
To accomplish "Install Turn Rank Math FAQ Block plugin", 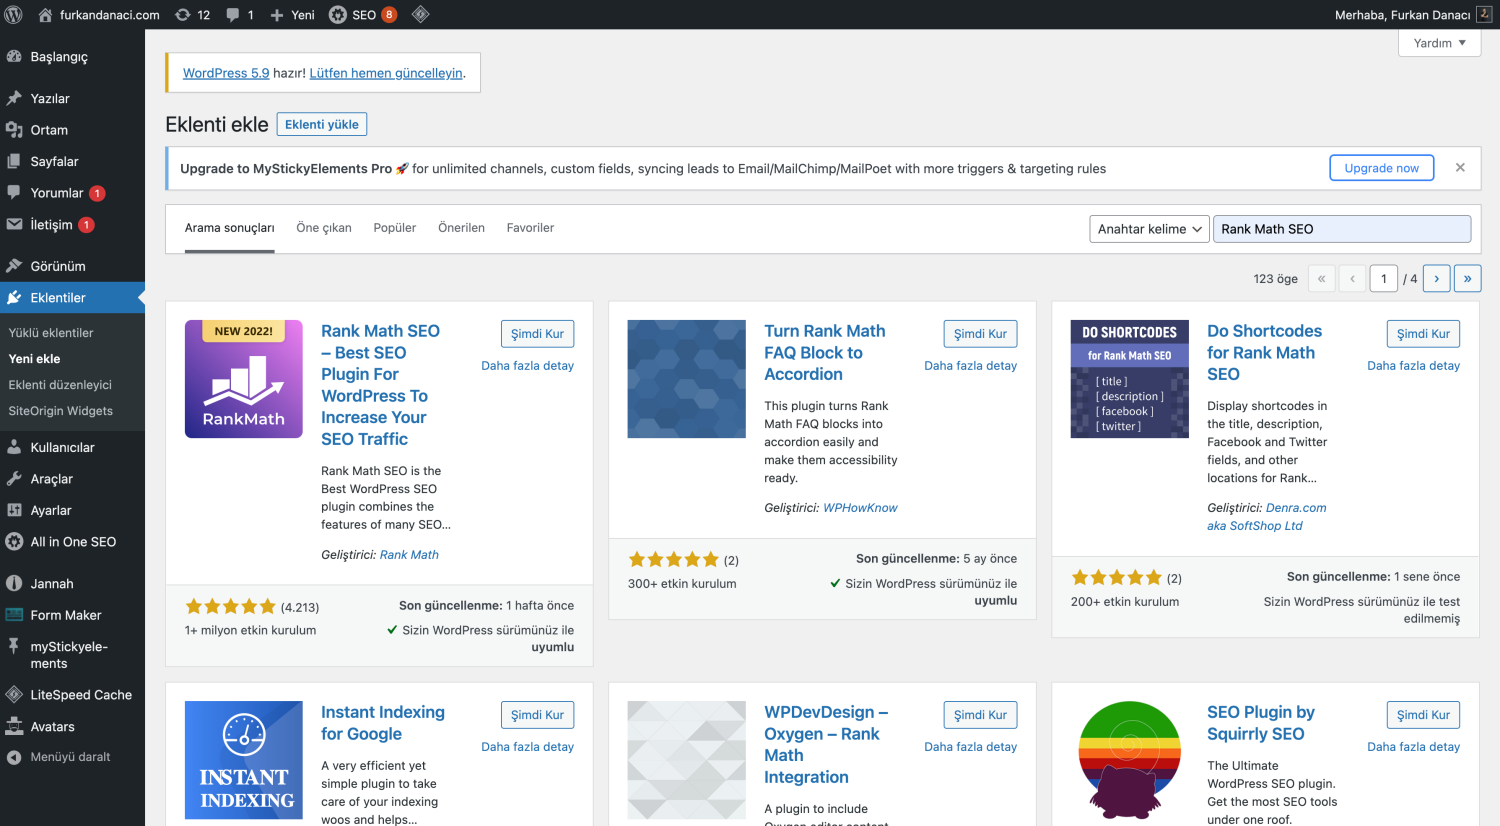I will 980,334.
